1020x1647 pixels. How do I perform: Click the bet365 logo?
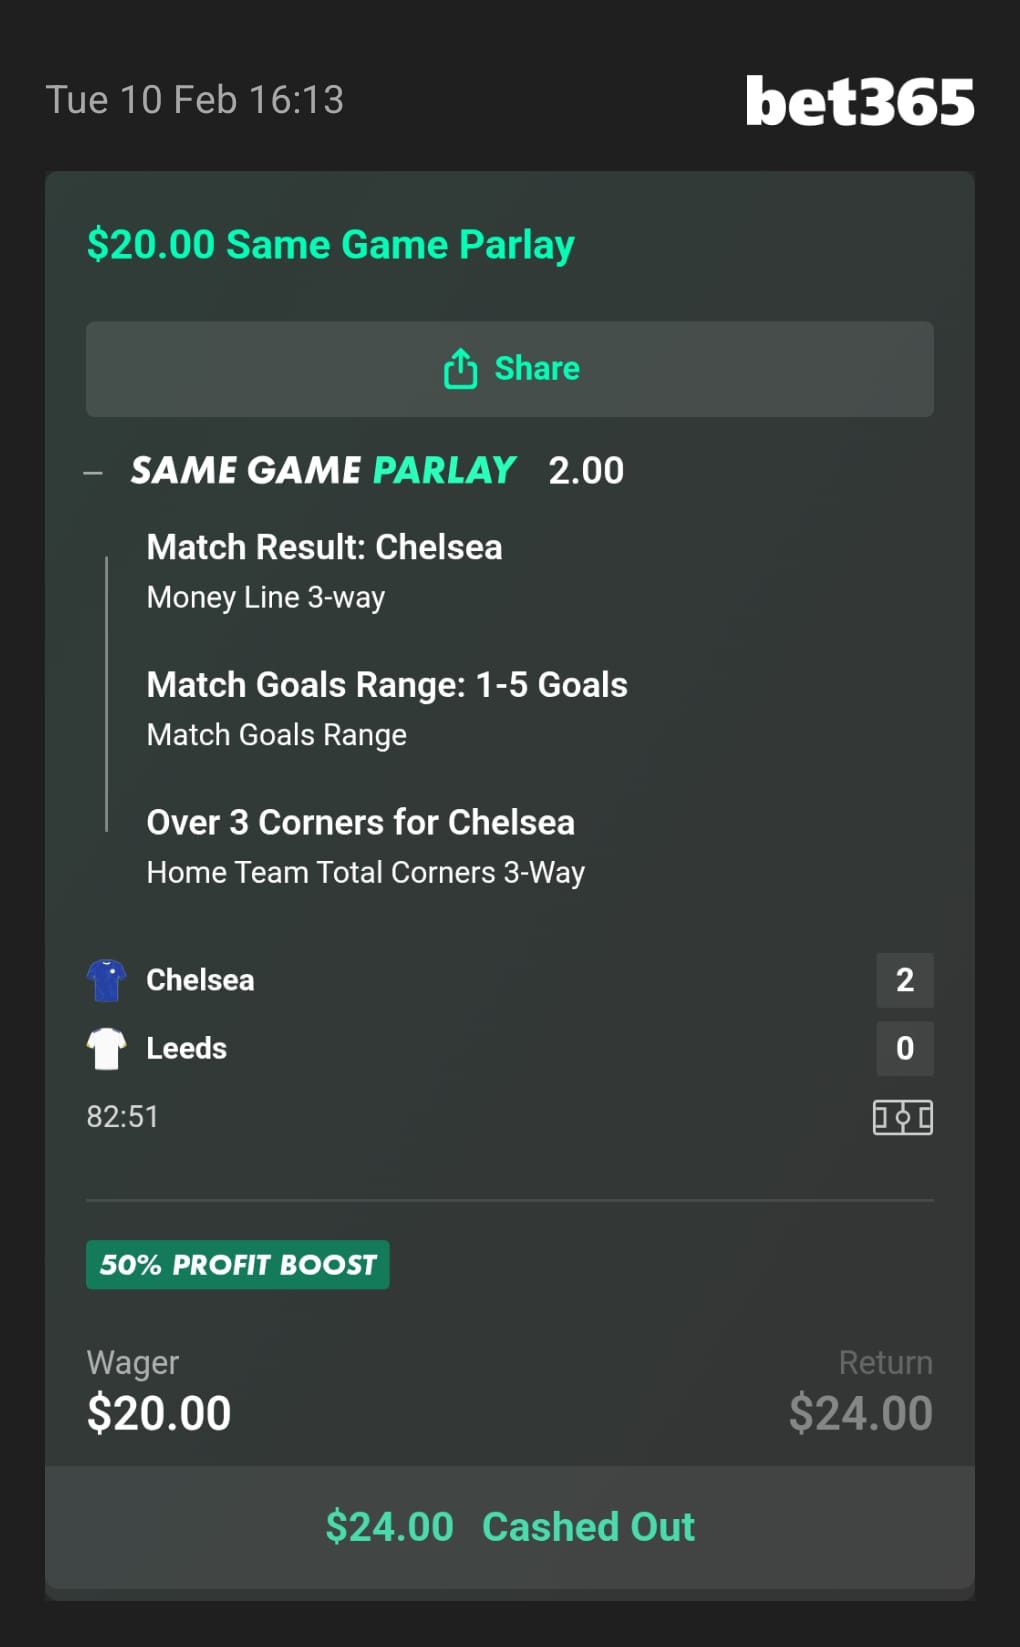pyautogui.click(x=859, y=101)
